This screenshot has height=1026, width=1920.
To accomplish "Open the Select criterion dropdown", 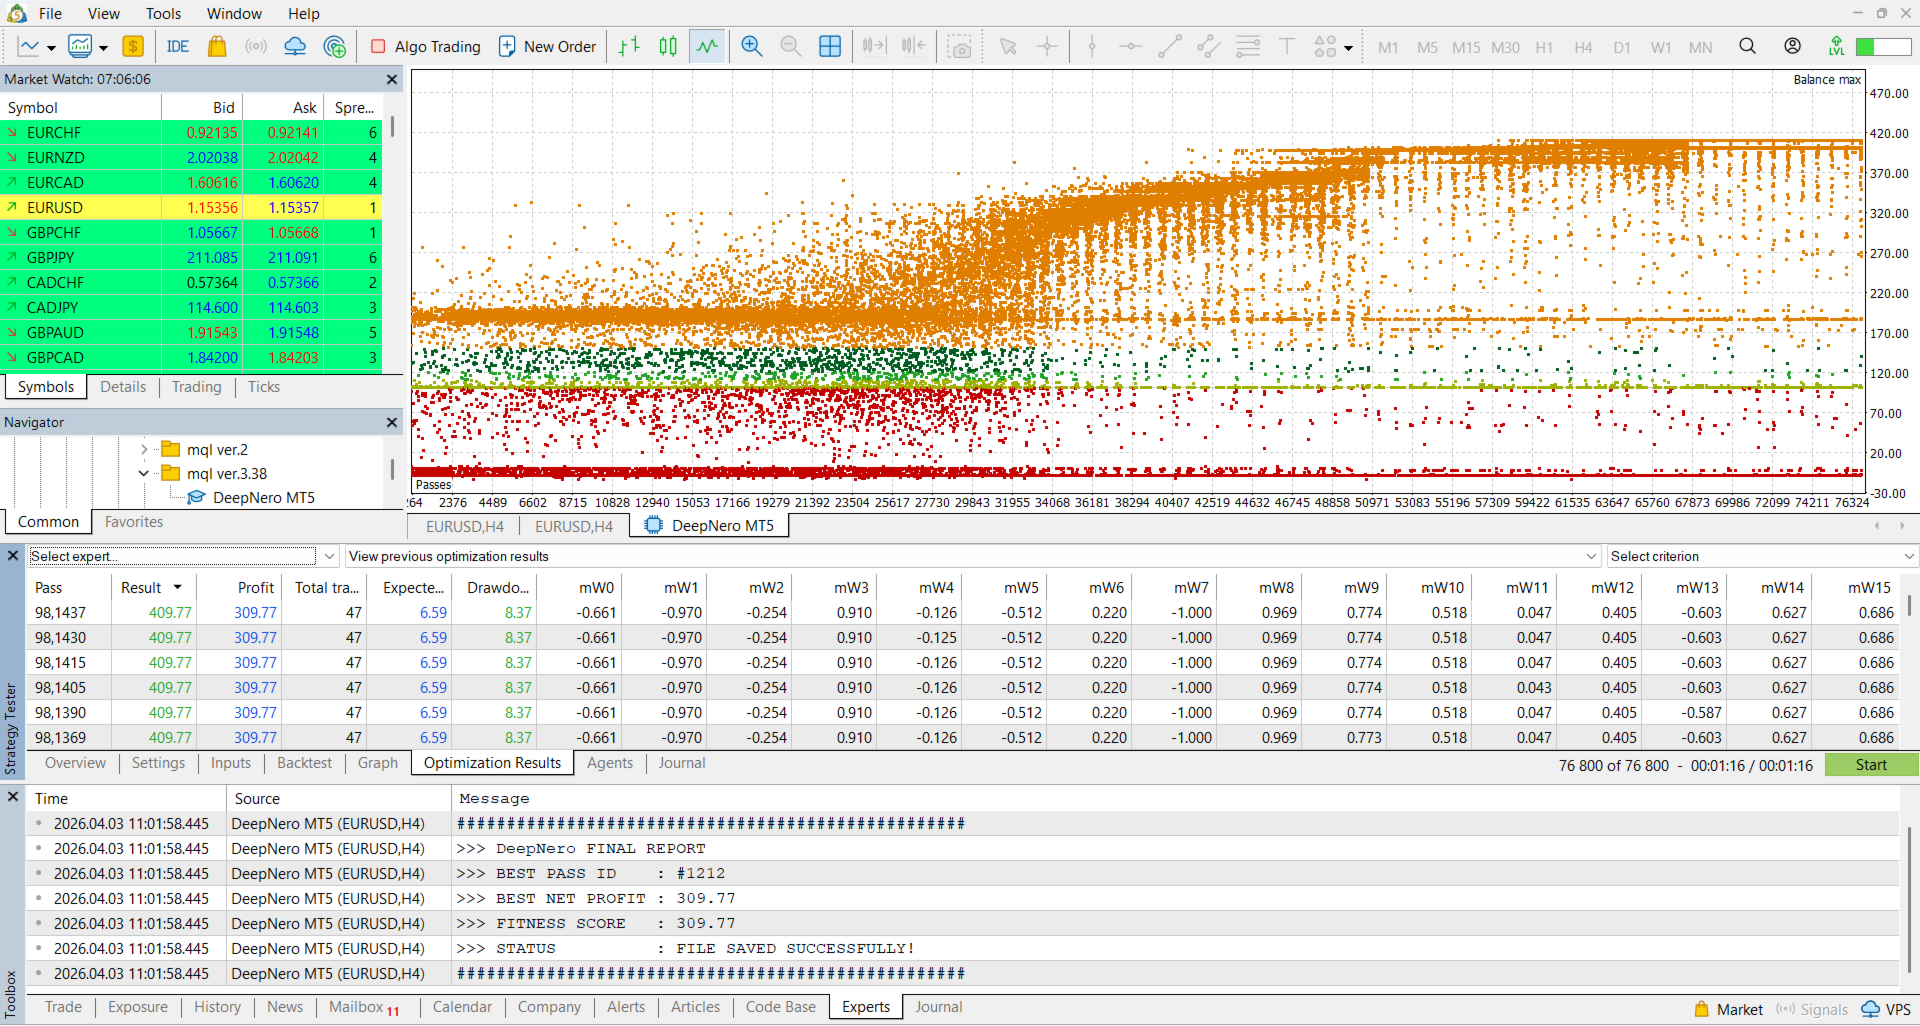I will pos(1908,556).
